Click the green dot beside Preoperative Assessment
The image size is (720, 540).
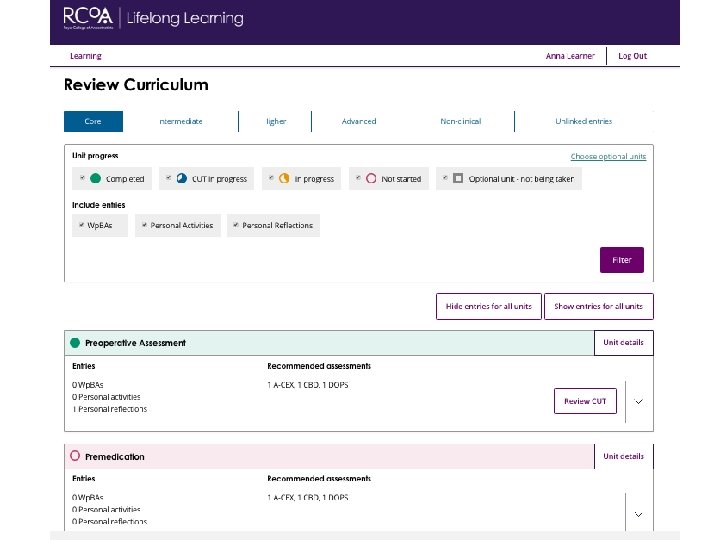(x=75, y=343)
